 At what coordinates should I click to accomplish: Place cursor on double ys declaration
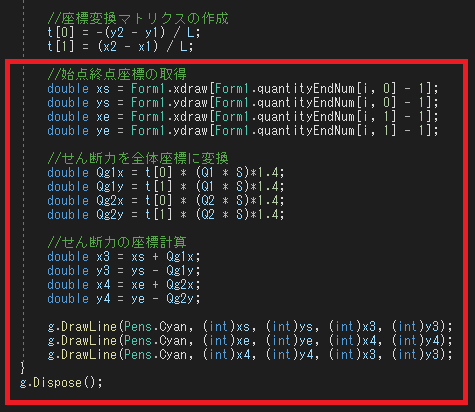coord(243,103)
